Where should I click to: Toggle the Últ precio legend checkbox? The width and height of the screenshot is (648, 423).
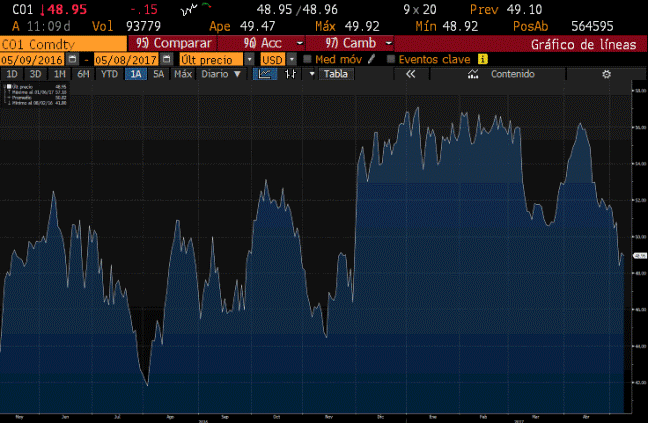tap(9, 87)
